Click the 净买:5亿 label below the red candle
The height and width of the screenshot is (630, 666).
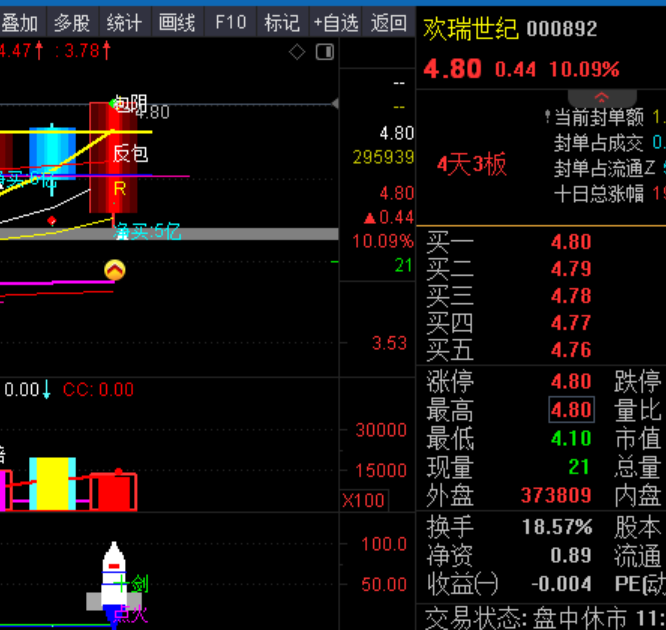click(147, 232)
